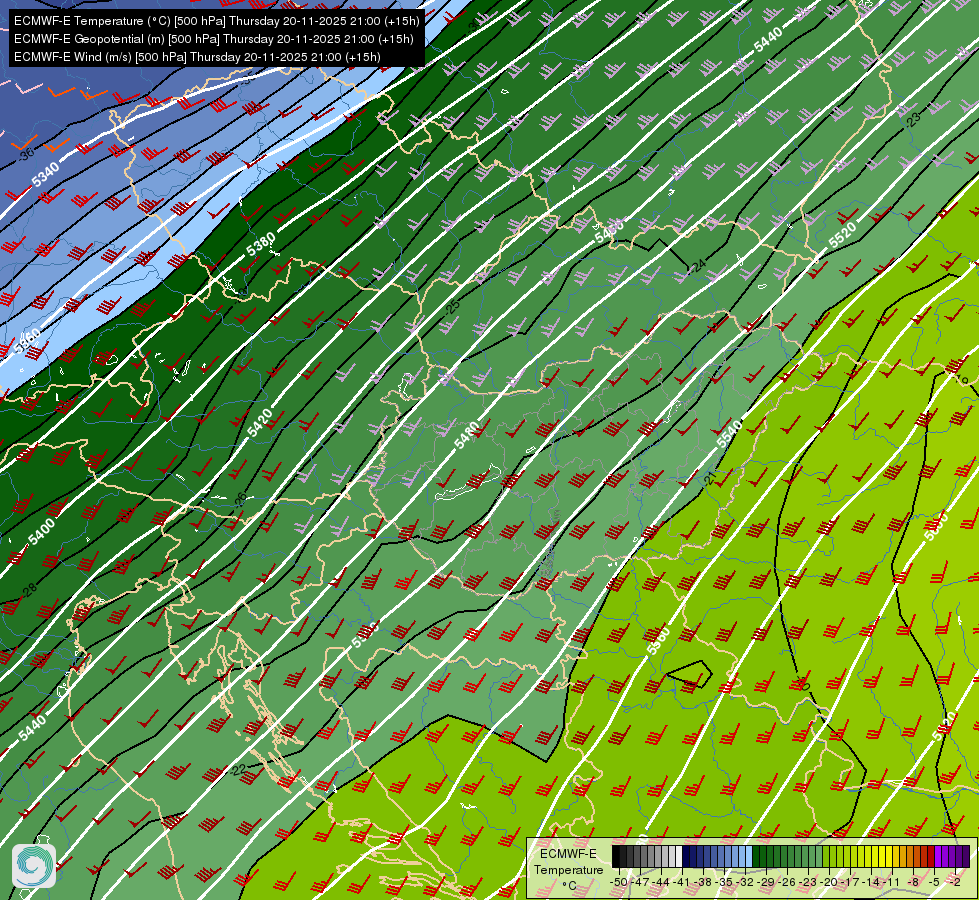
Task: Click the -11 value on the temperature legend
Action: [891, 882]
